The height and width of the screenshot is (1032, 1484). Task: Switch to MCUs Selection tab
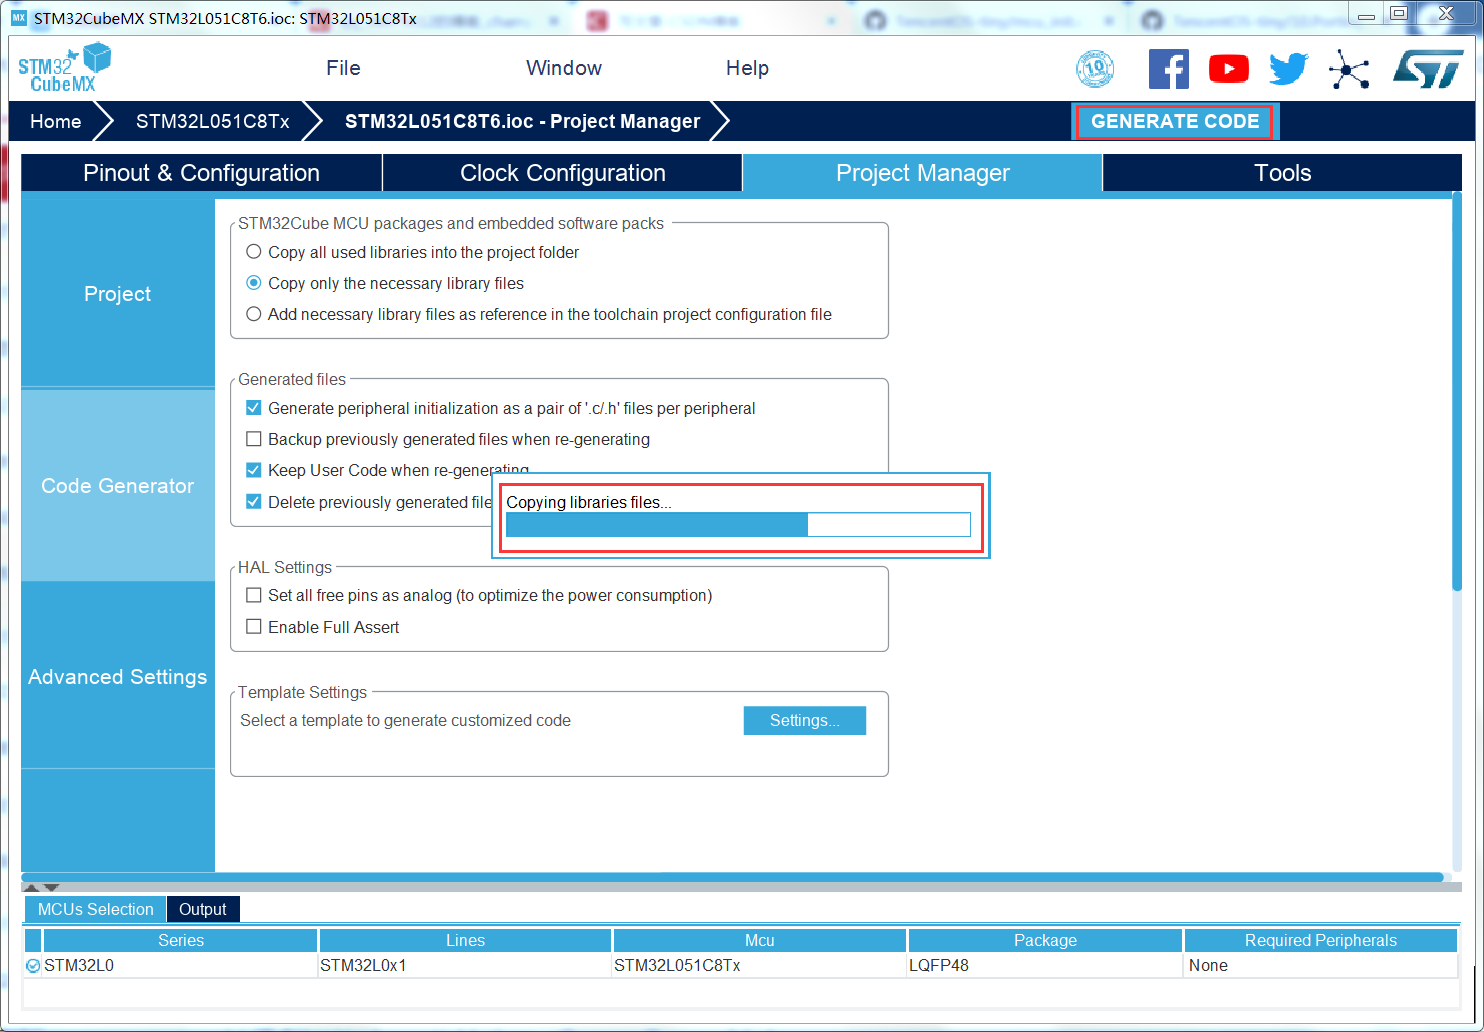(x=95, y=909)
